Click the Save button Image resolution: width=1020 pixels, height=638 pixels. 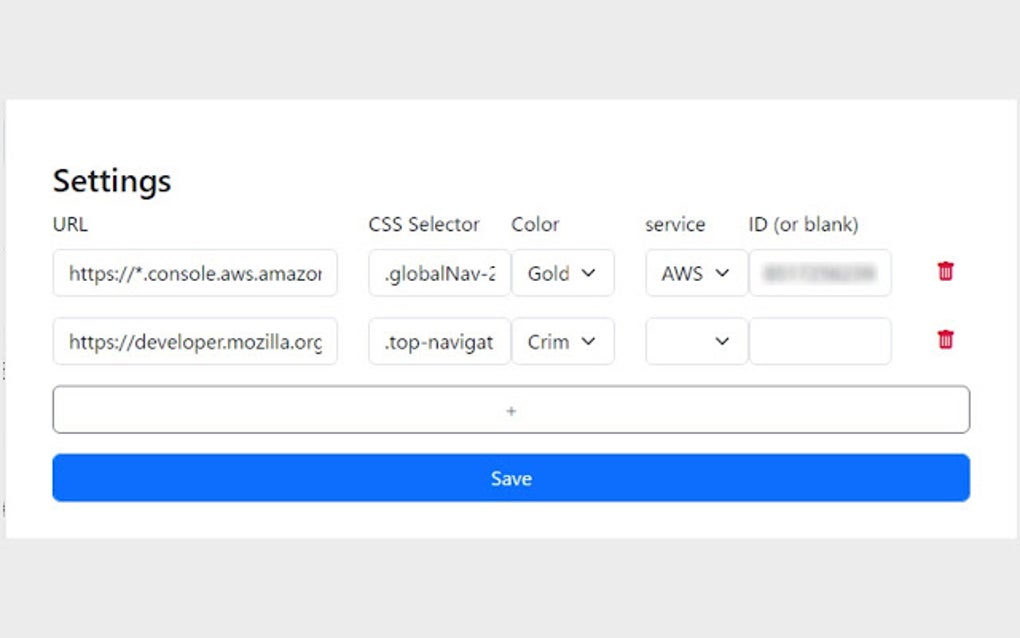pos(510,478)
